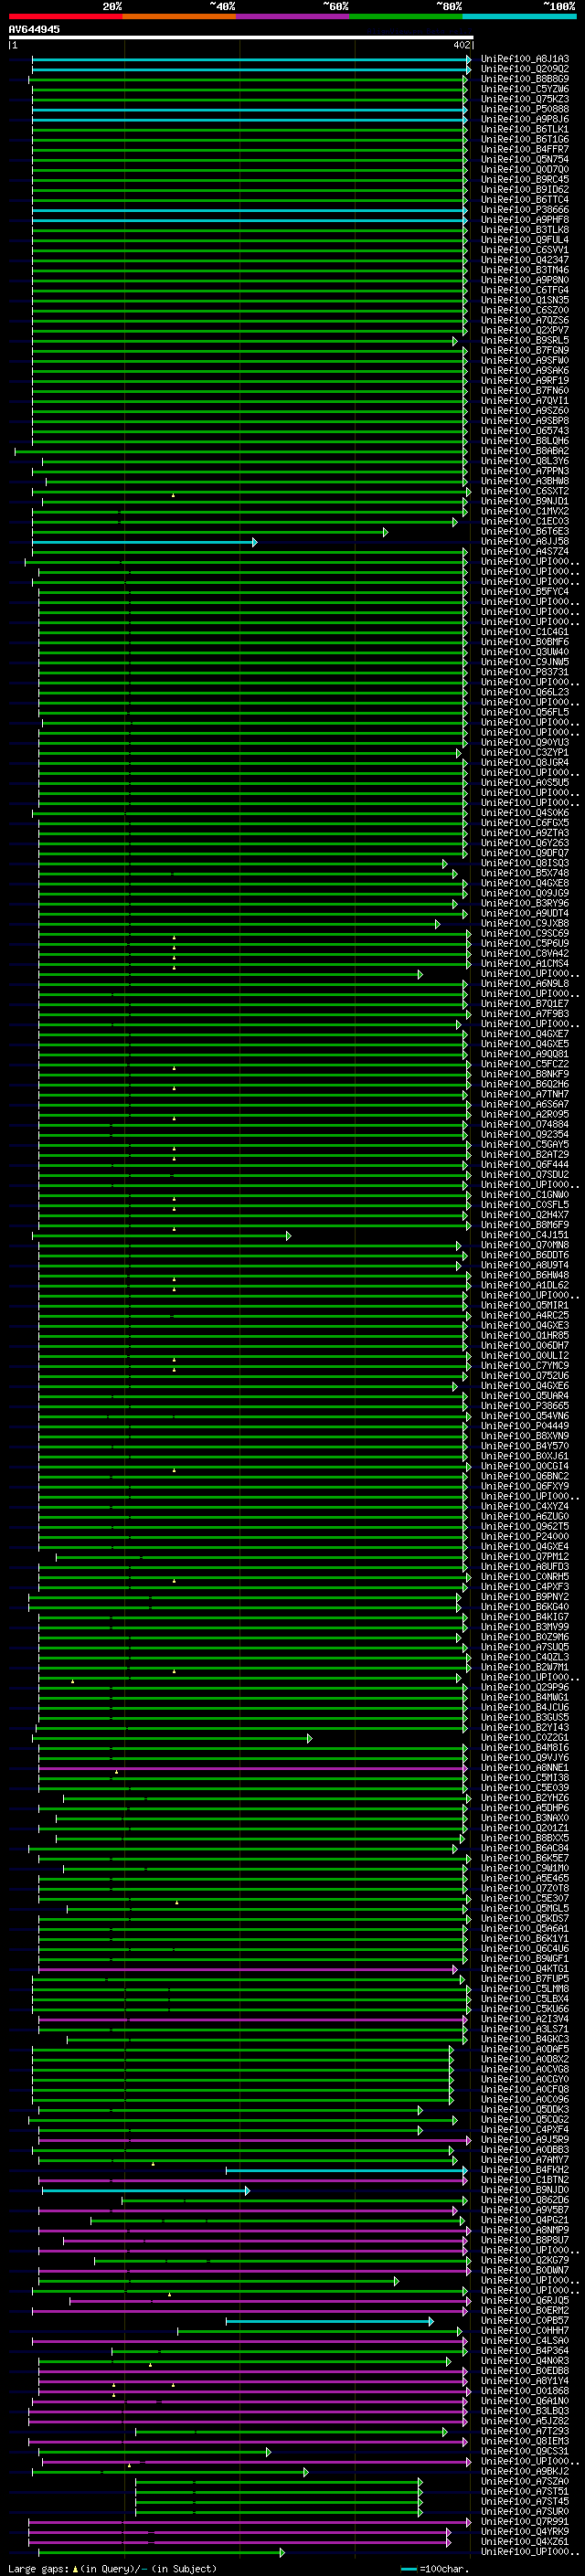Select hit UniRef100_C4JI51

click(525, 1236)
